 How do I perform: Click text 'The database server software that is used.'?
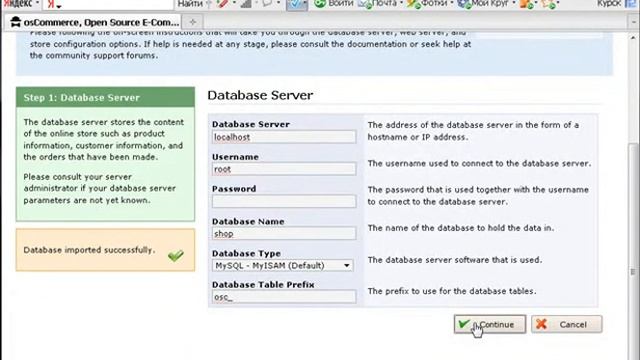tap(455, 260)
